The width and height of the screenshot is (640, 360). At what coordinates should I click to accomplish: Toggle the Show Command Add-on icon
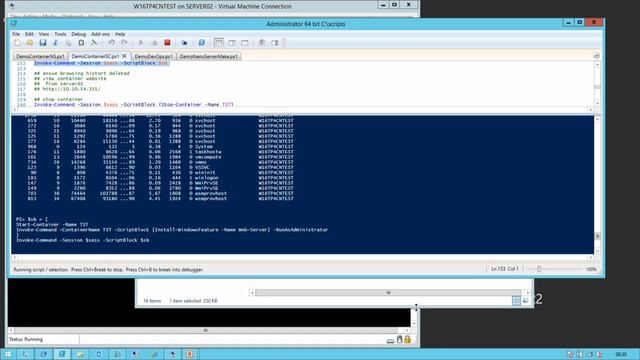coord(275,43)
